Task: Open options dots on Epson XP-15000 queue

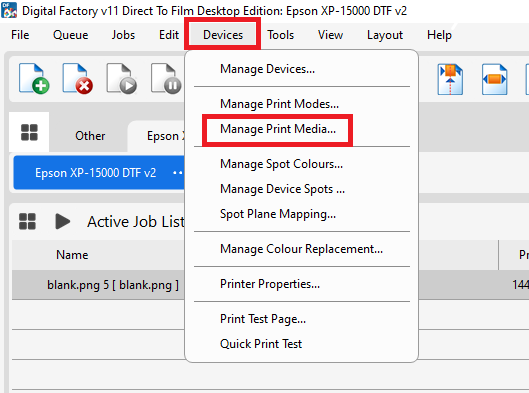Action: (177, 173)
